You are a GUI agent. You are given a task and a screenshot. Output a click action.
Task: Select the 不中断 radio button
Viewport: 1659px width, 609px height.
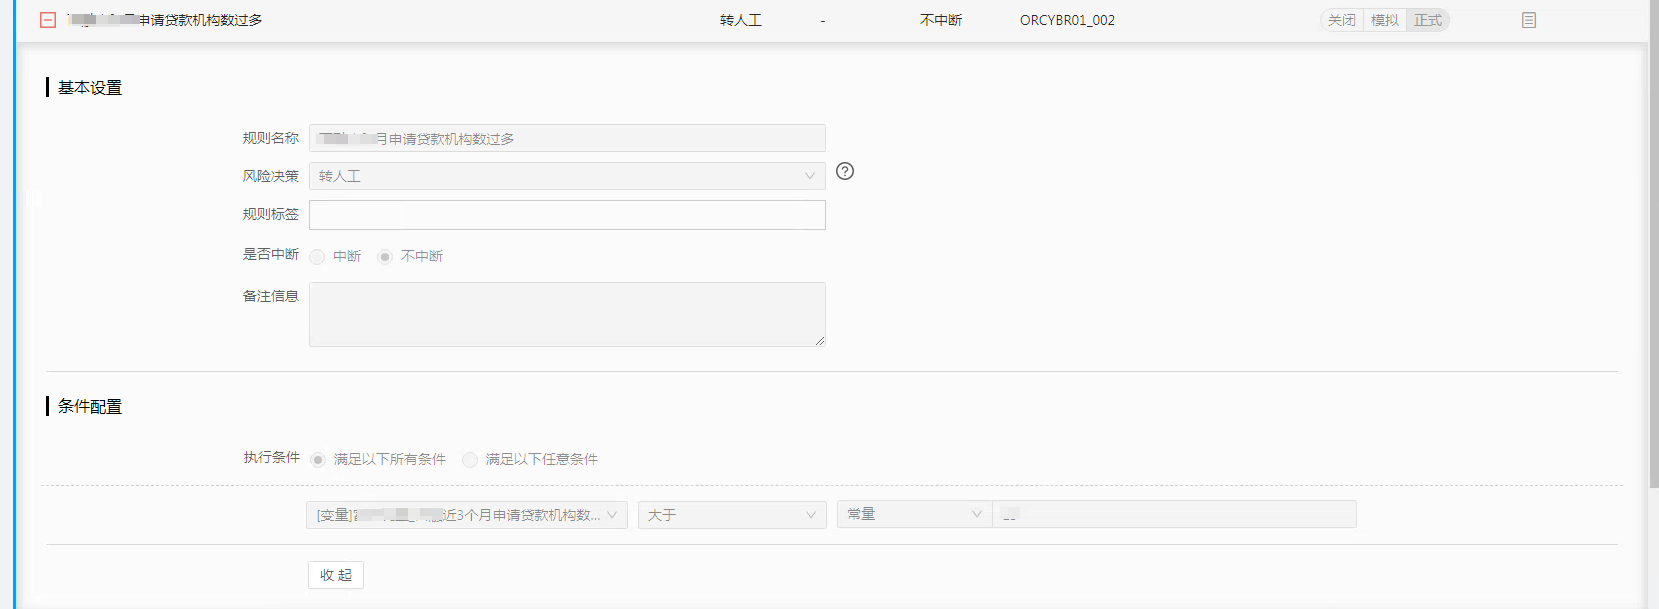pos(385,257)
